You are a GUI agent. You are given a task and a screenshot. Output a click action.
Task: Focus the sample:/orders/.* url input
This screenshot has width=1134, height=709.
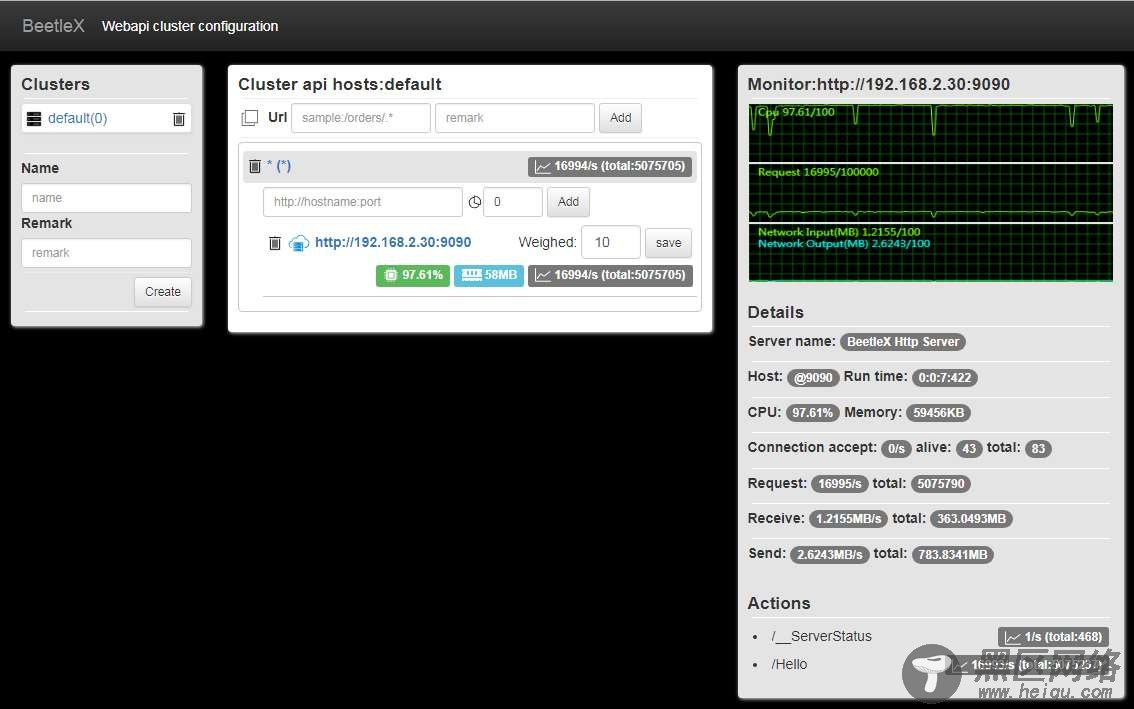point(361,118)
